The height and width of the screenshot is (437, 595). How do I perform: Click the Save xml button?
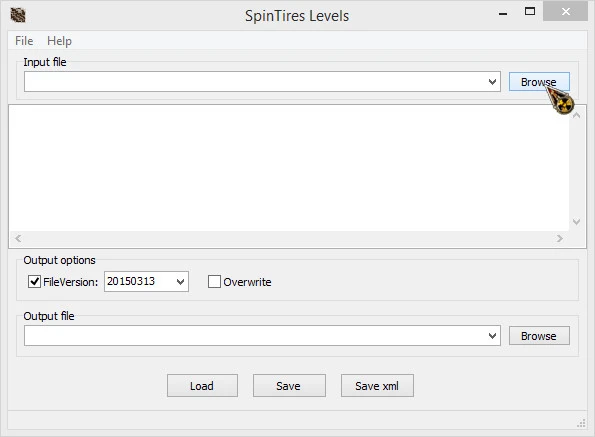377,386
